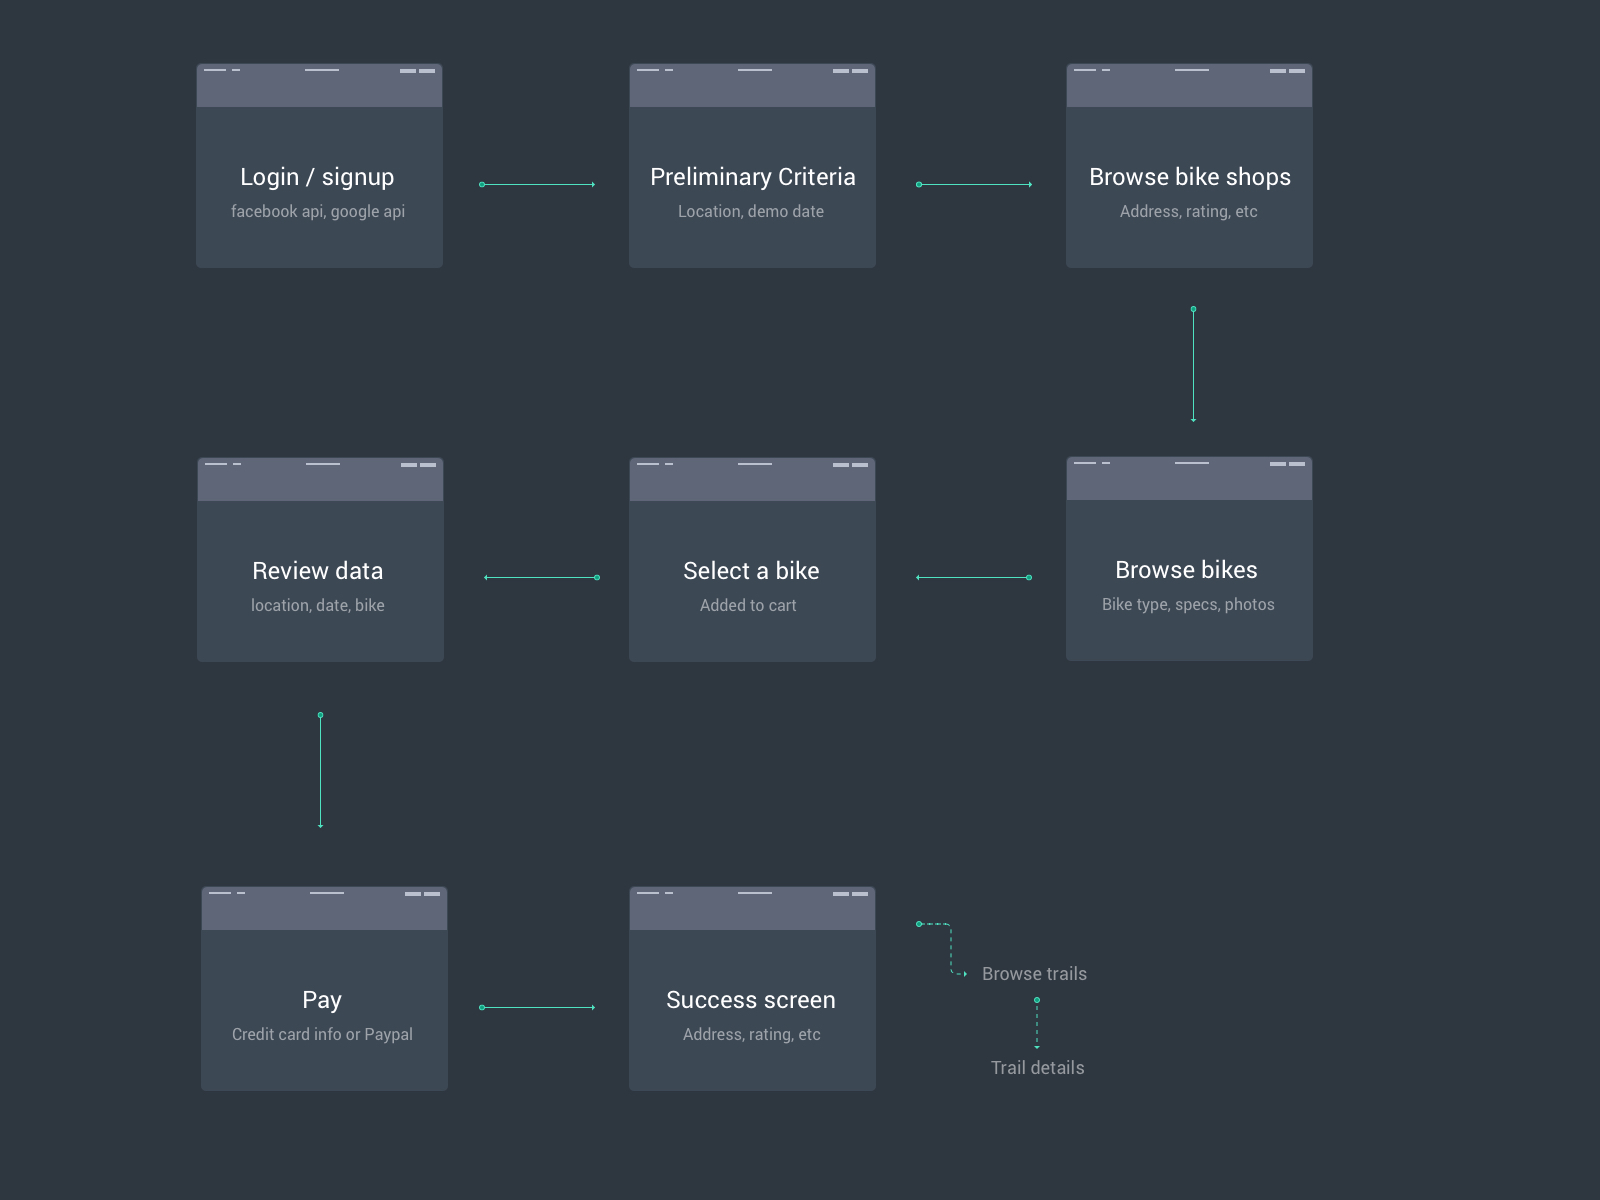Viewport: 1600px width, 1200px height.
Task: Open the Browse bike shops card
Action: pos(1189,166)
